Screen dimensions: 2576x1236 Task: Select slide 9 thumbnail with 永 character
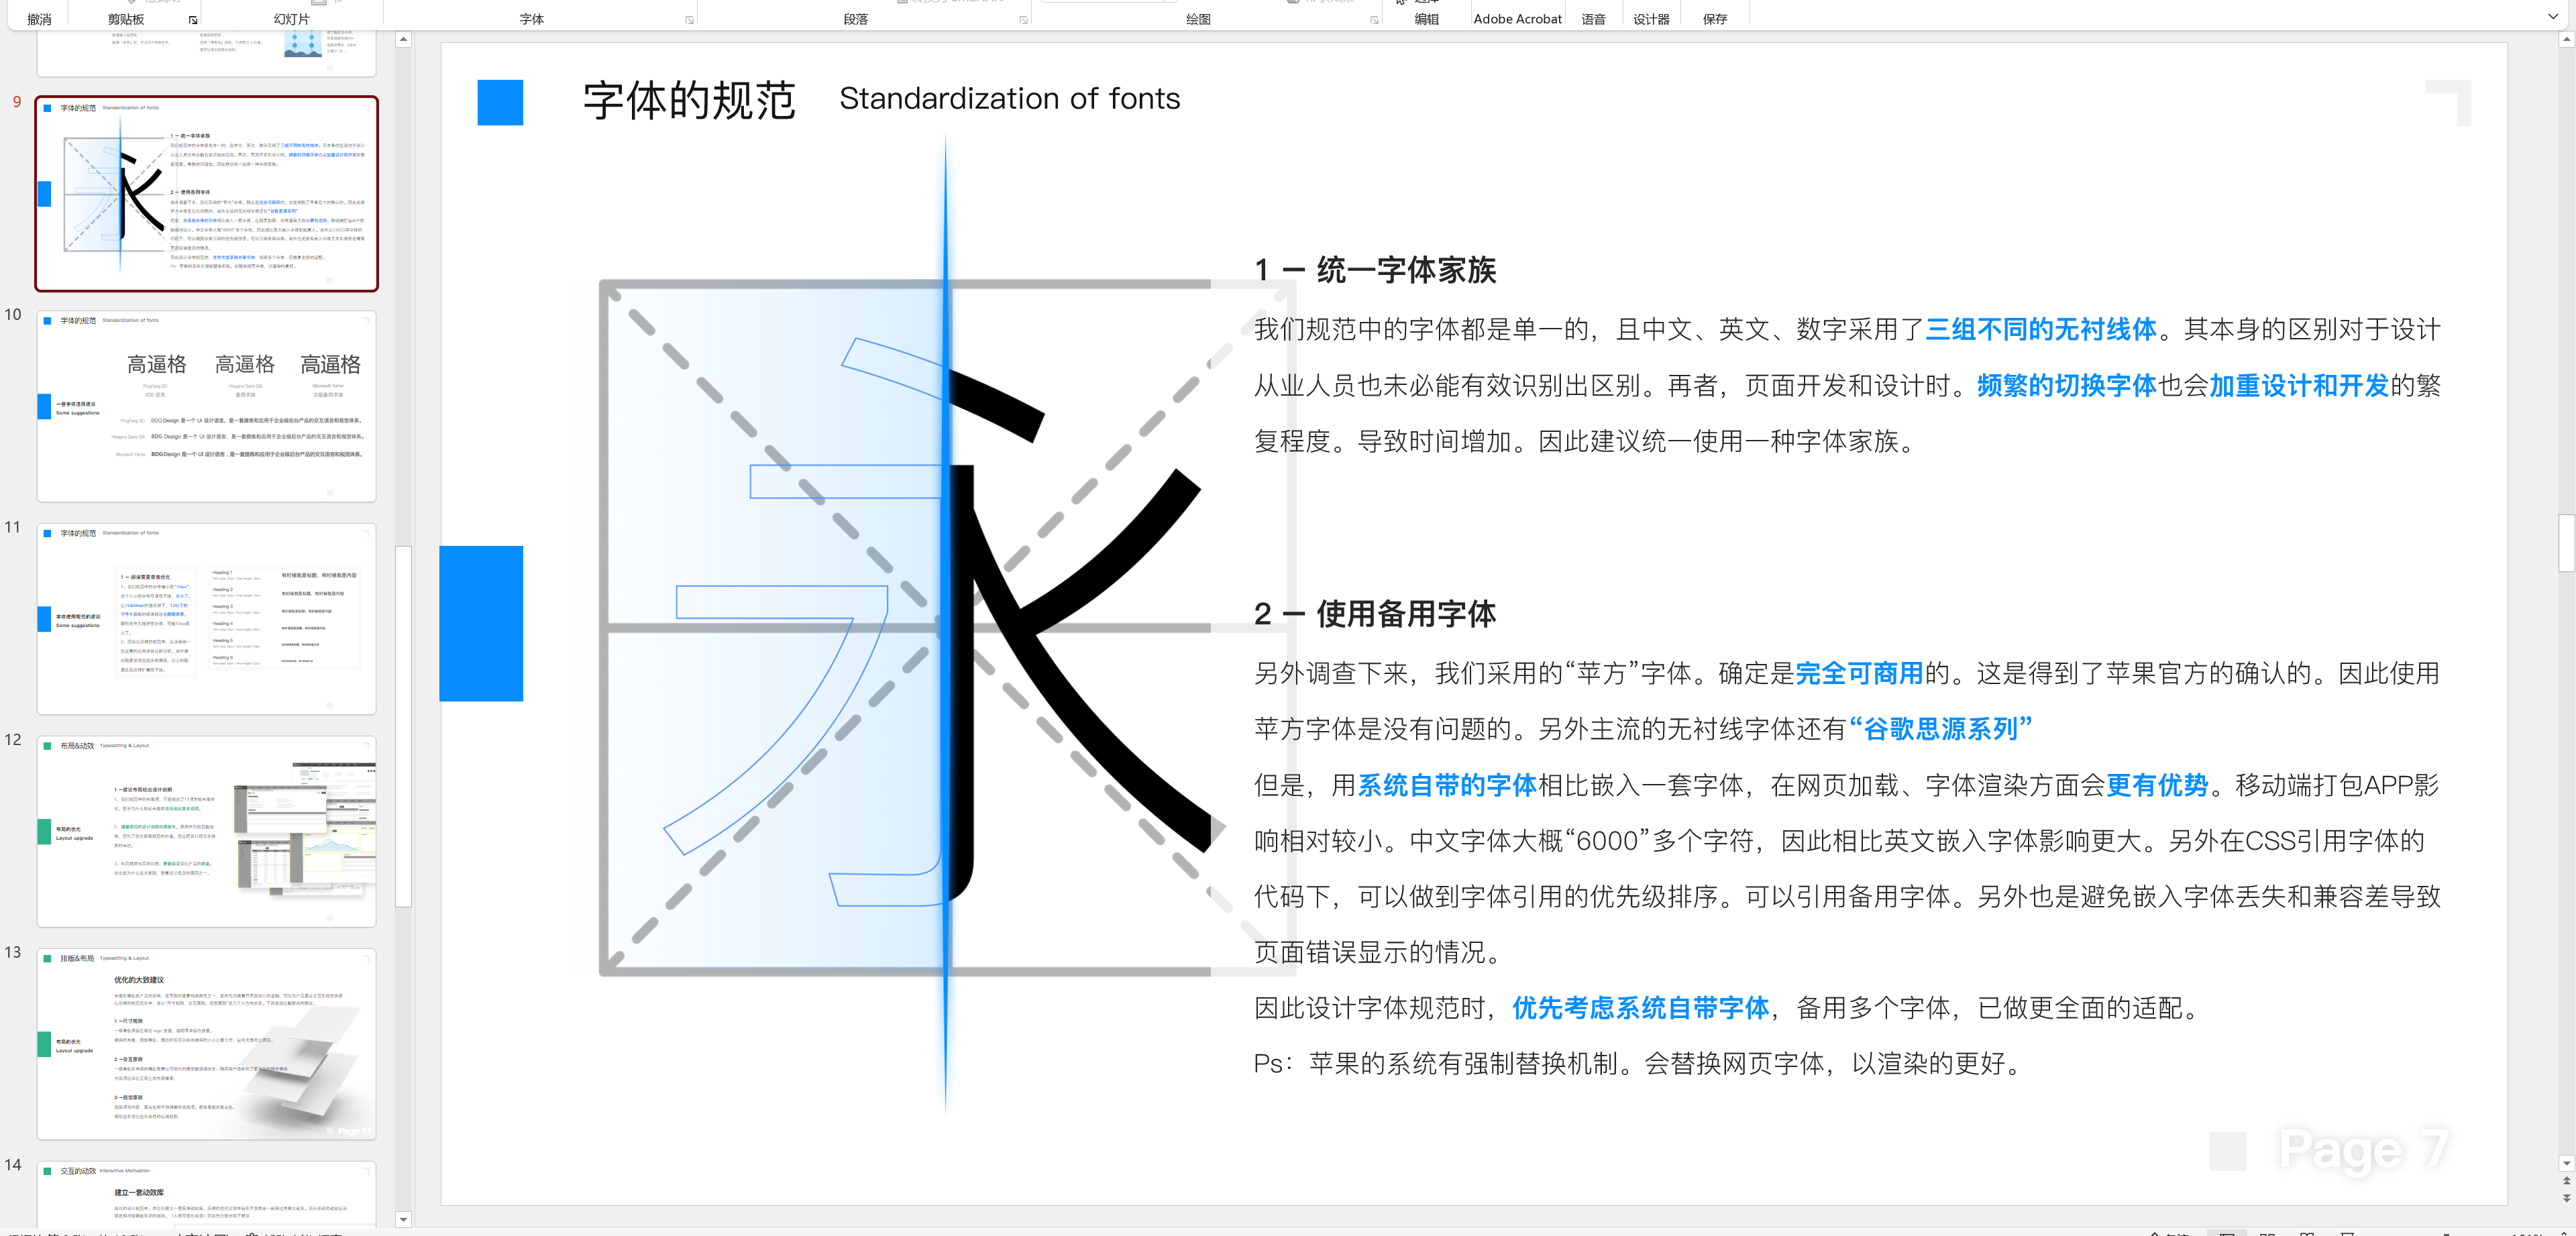(x=207, y=194)
